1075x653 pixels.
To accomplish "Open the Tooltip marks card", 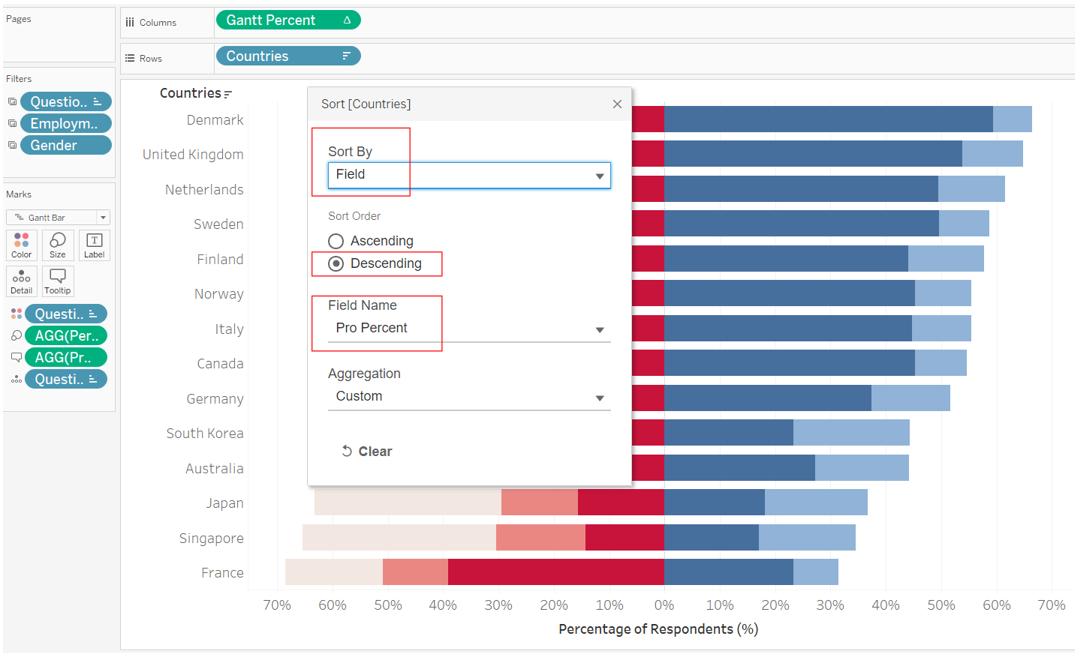I will pyautogui.click(x=58, y=281).
